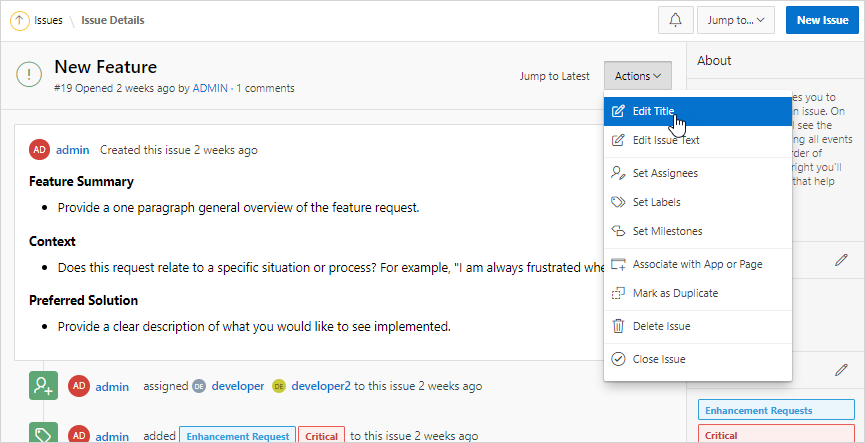Select Set Assignees menu option

pos(665,173)
